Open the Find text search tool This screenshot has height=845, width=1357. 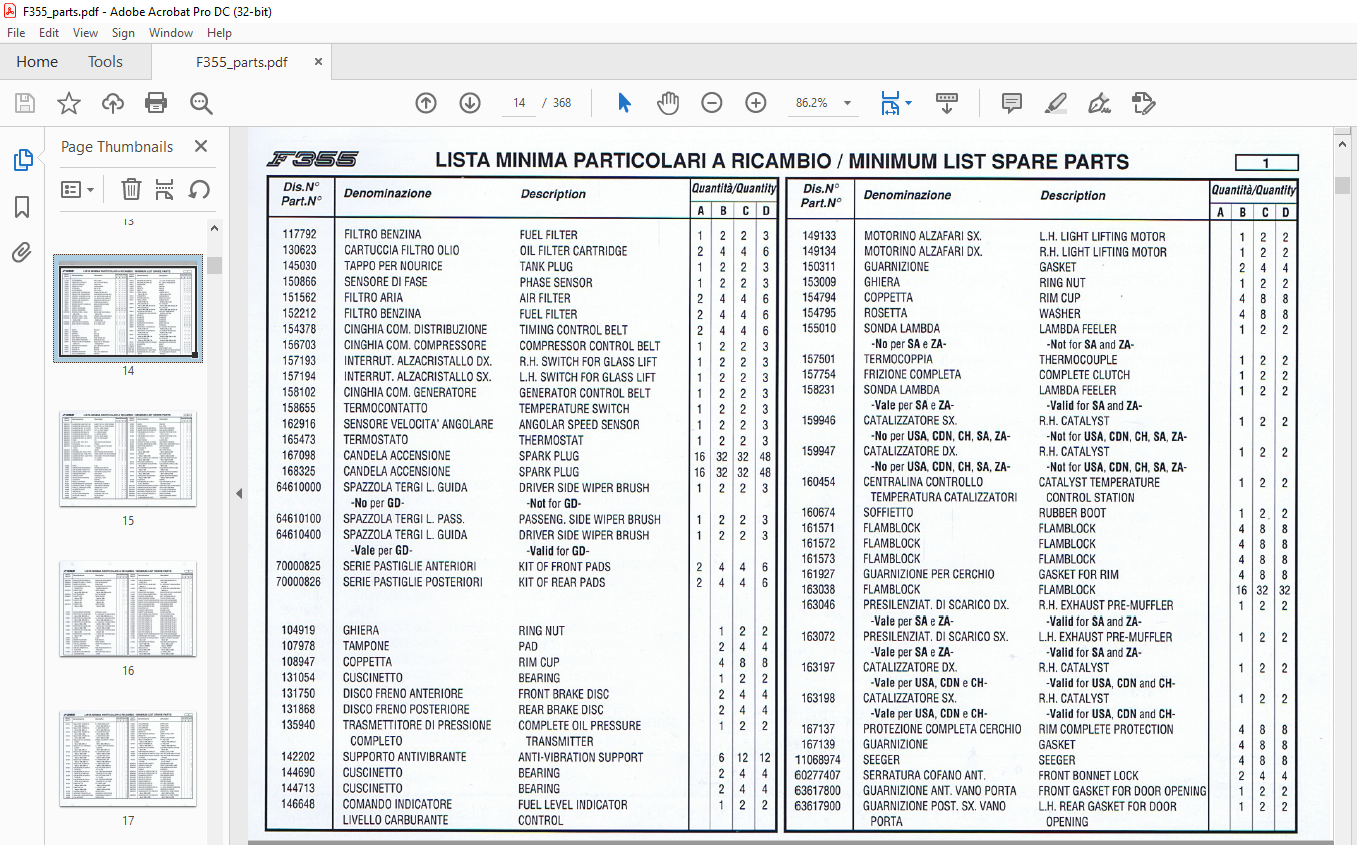(201, 103)
